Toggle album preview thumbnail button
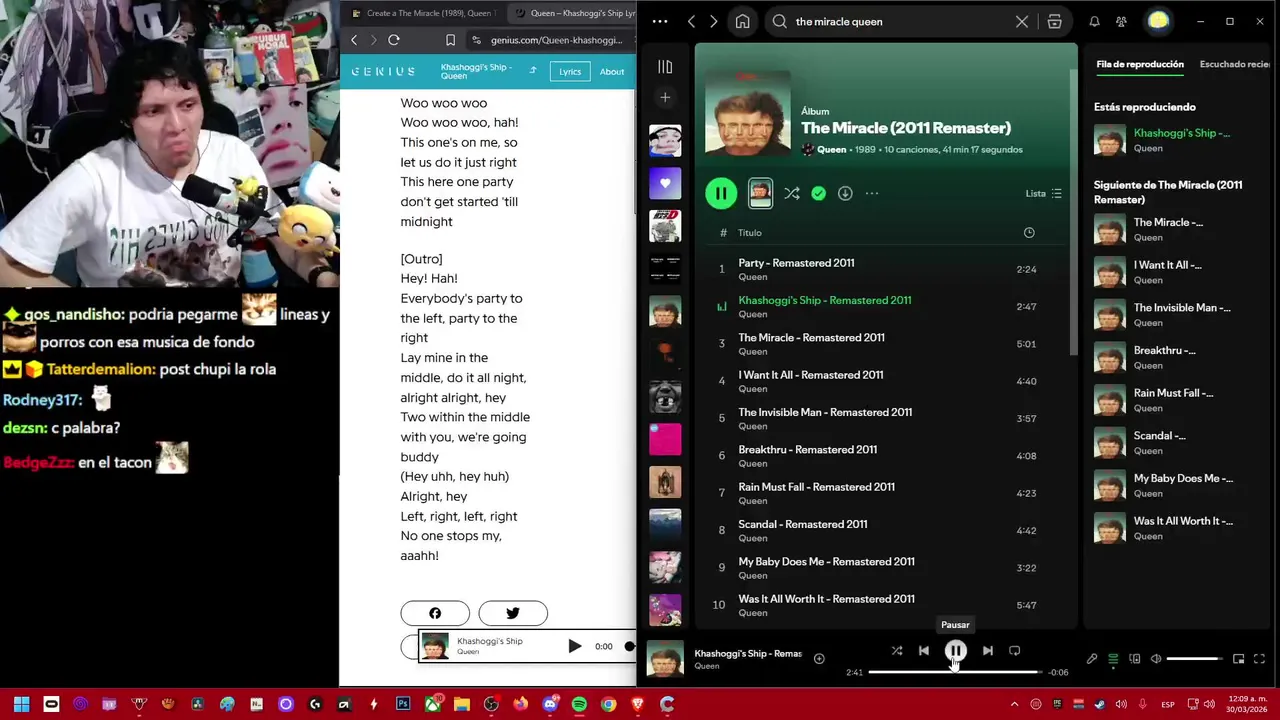Image resolution: width=1280 pixels, height=720 pixels. coord(760,193)
